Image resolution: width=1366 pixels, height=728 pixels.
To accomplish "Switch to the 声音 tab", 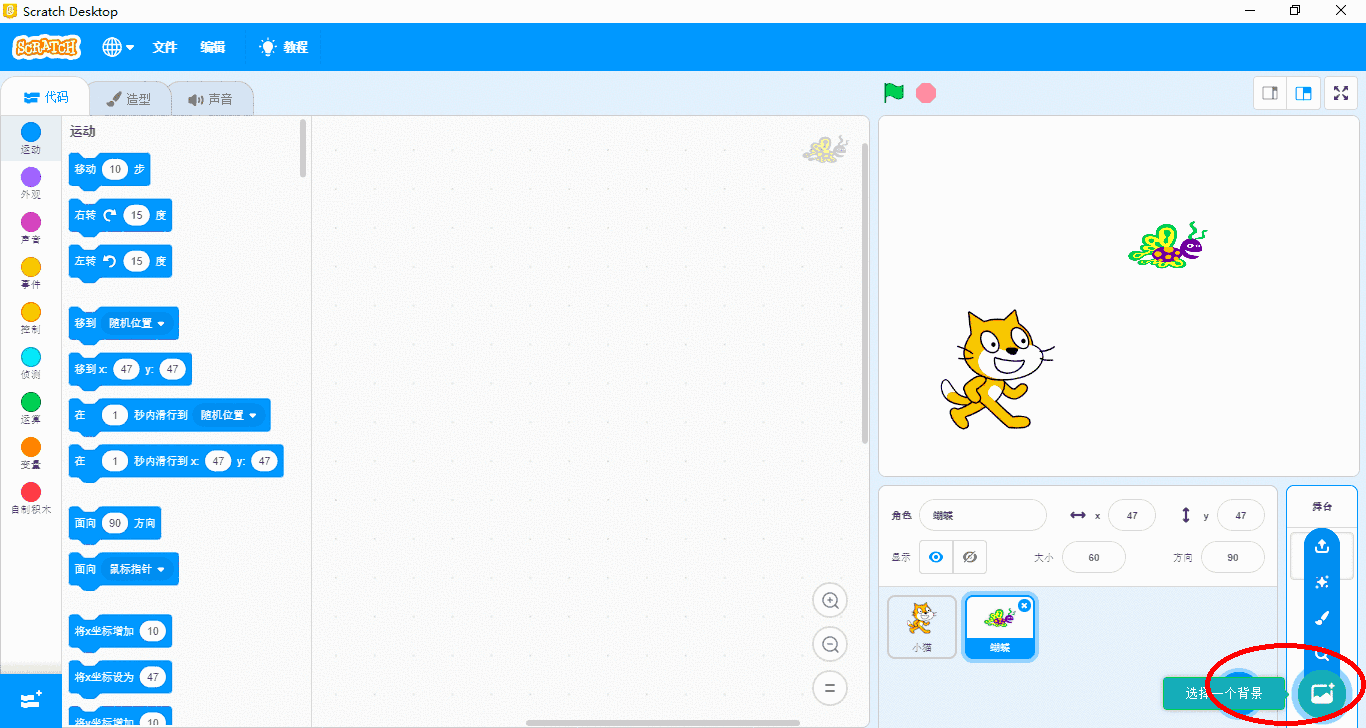I will pos(210,99).
